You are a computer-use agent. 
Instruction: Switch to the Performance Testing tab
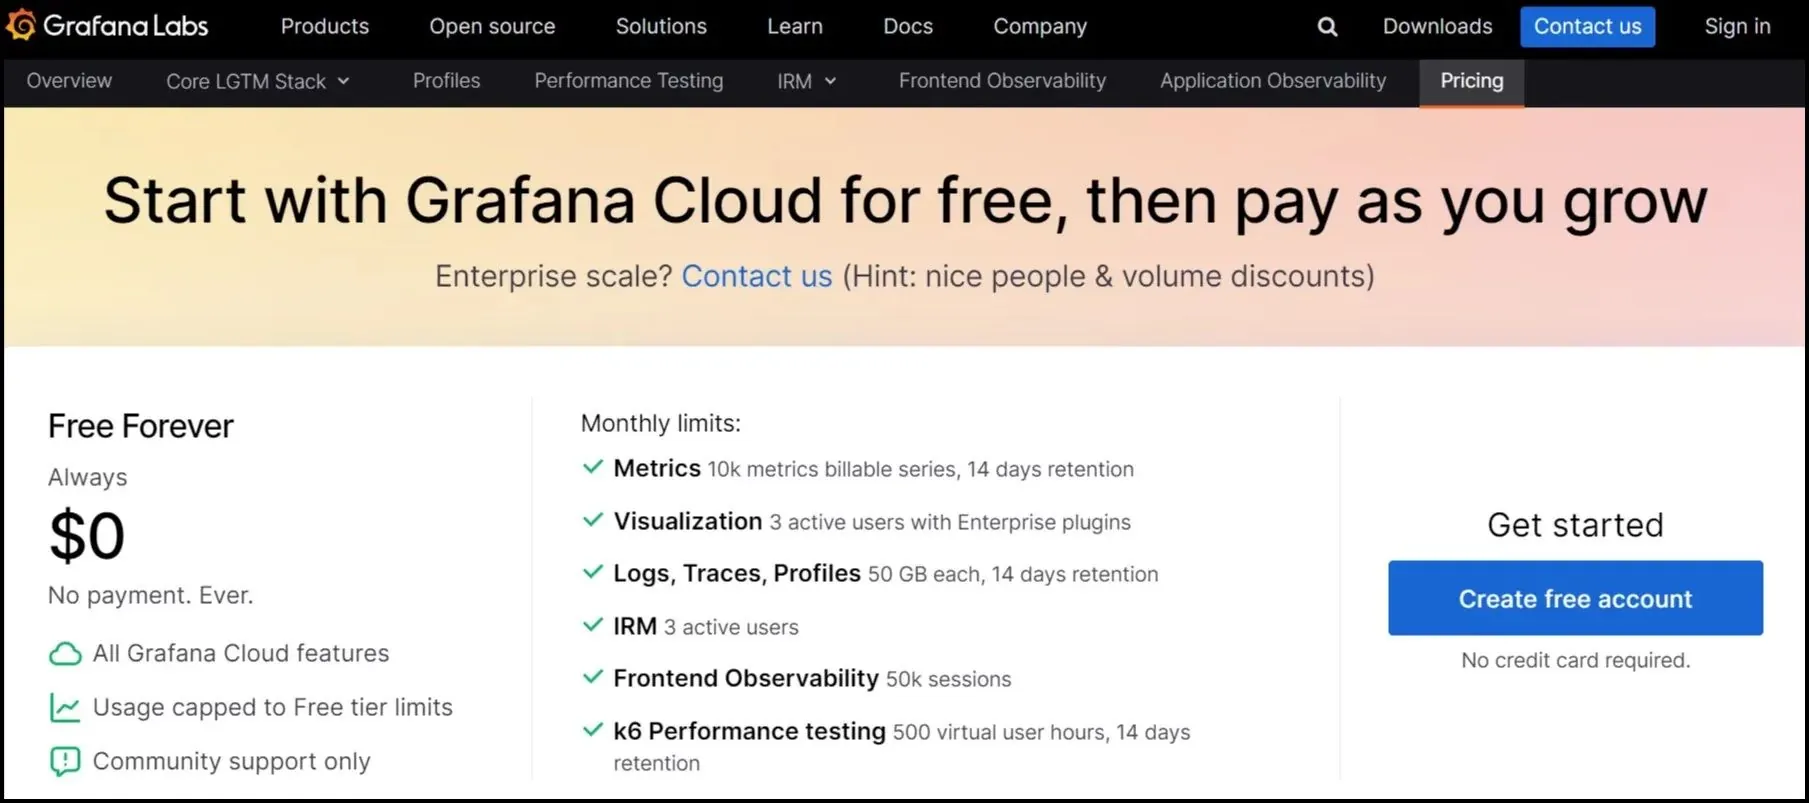[628, 81]
